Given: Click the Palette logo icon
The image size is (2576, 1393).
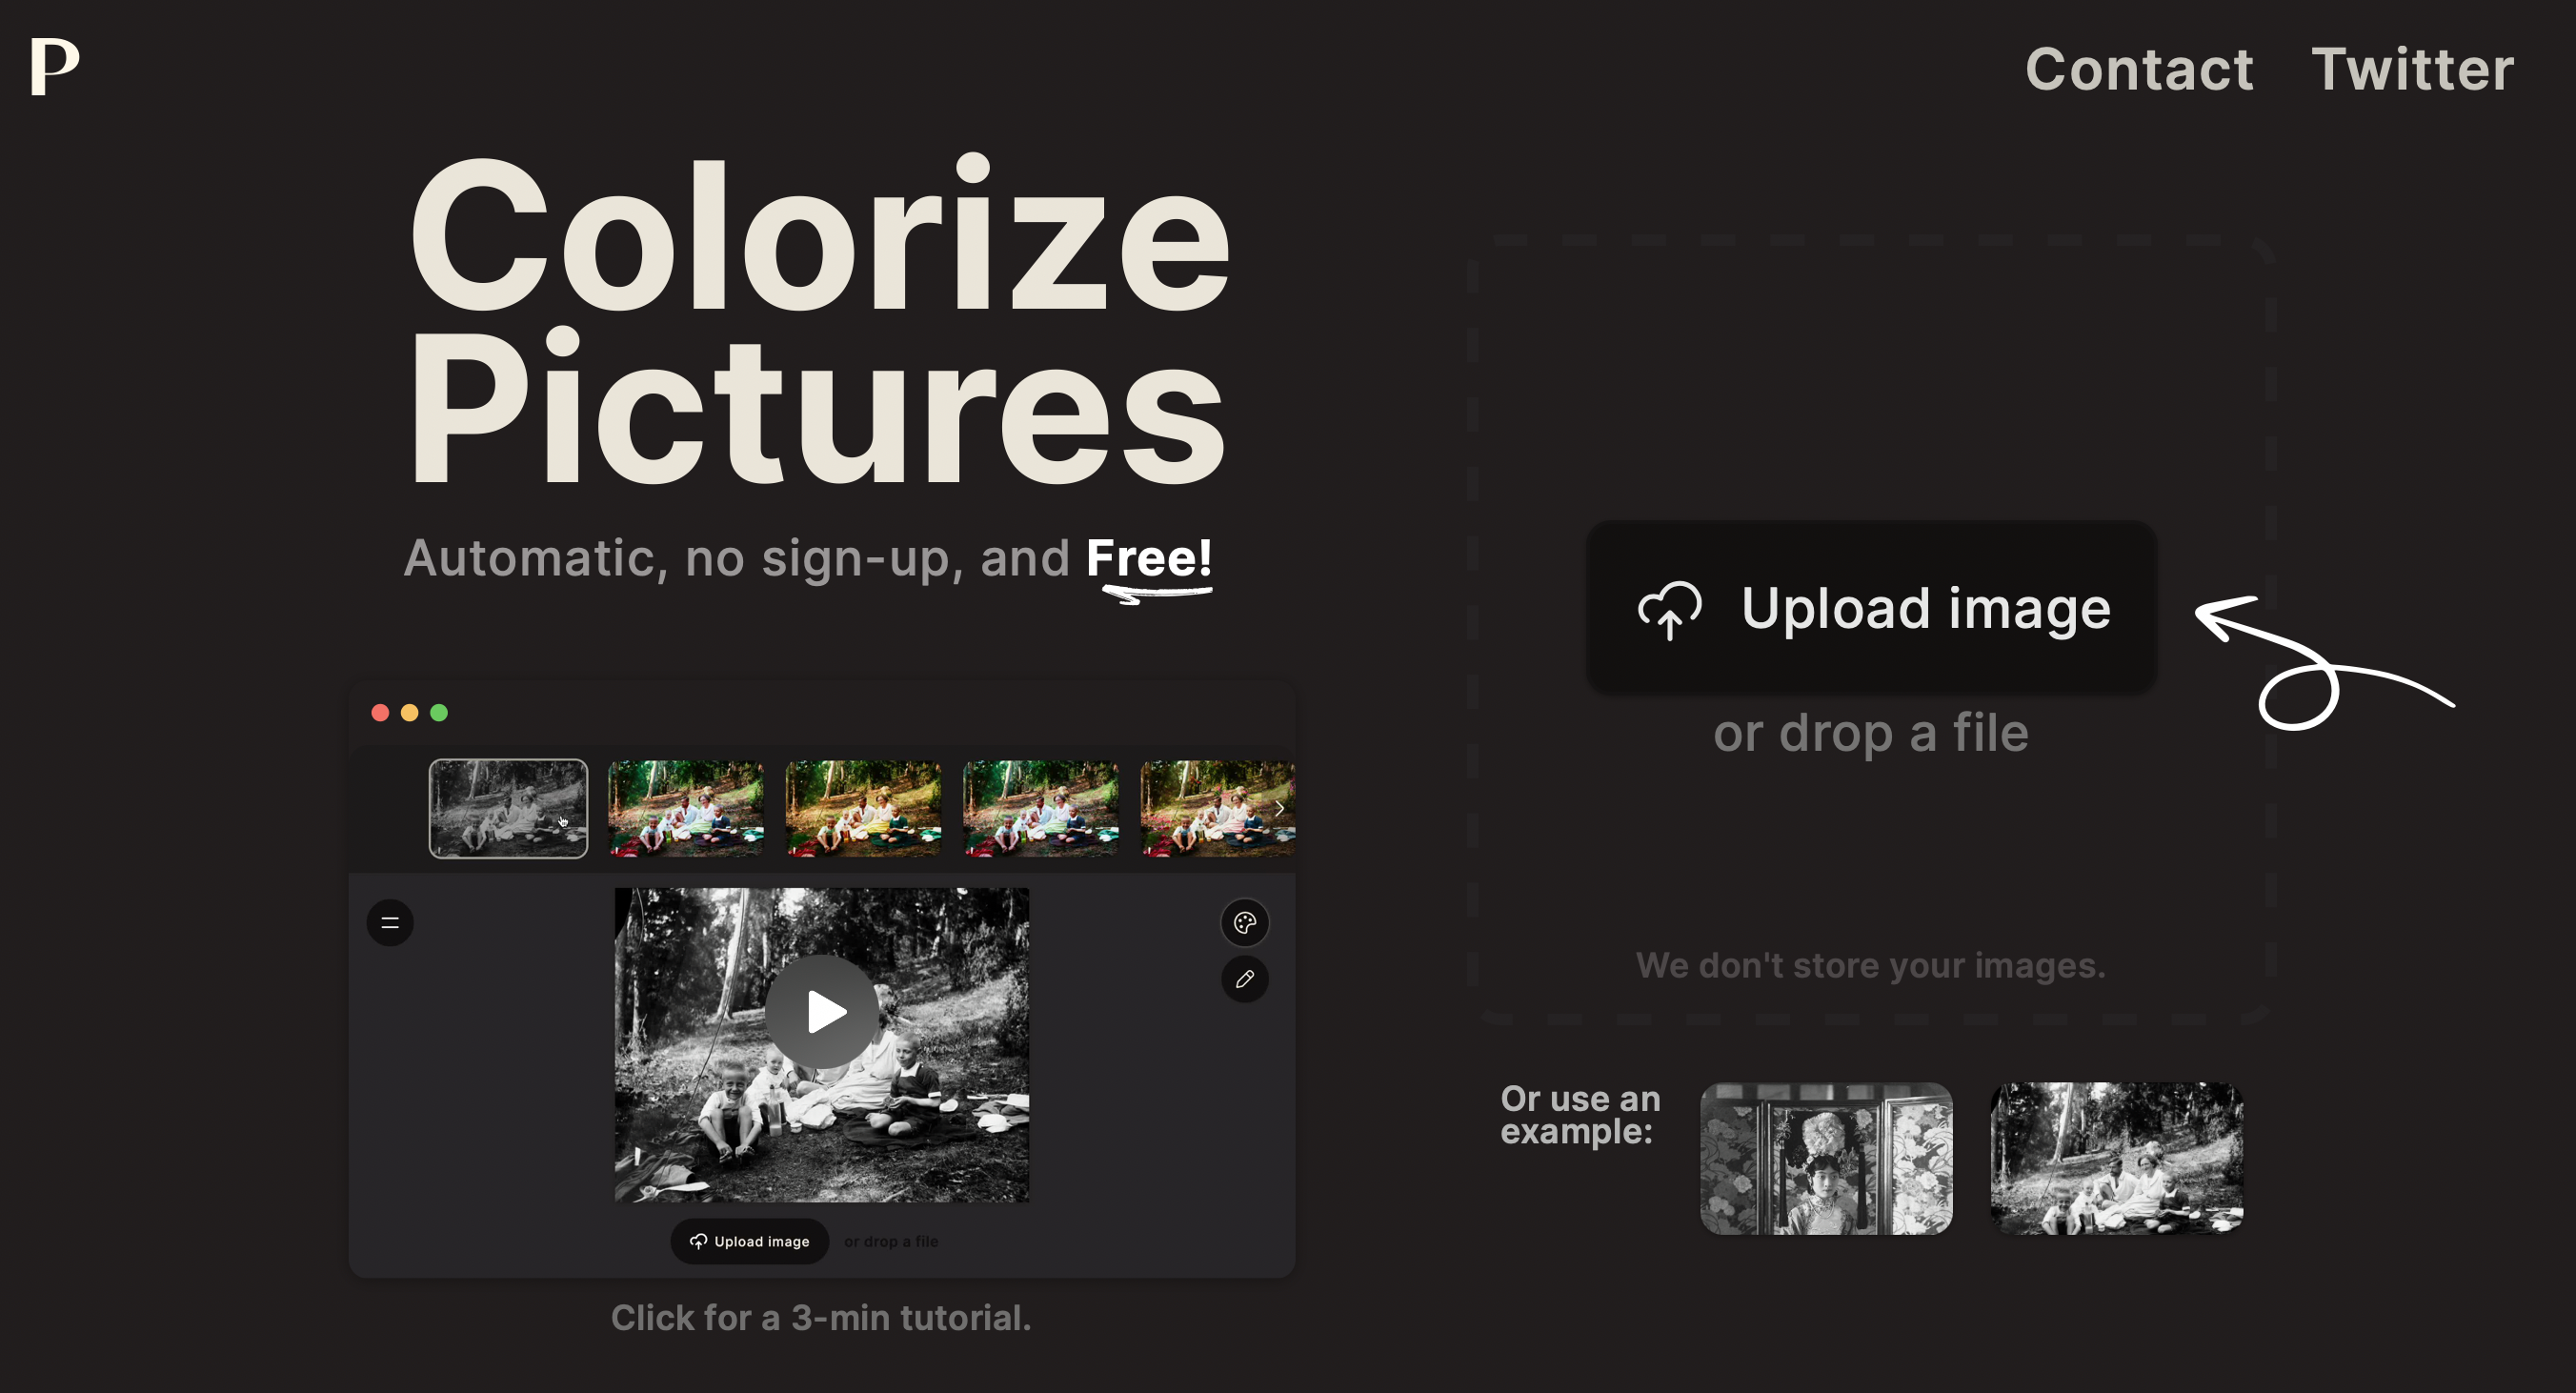Looking at the screenshot, I should coord(55,67).
